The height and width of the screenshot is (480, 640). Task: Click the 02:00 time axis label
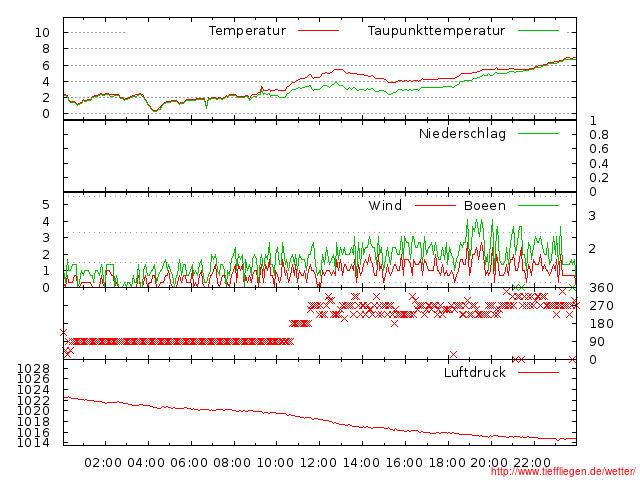coord(103,463)
